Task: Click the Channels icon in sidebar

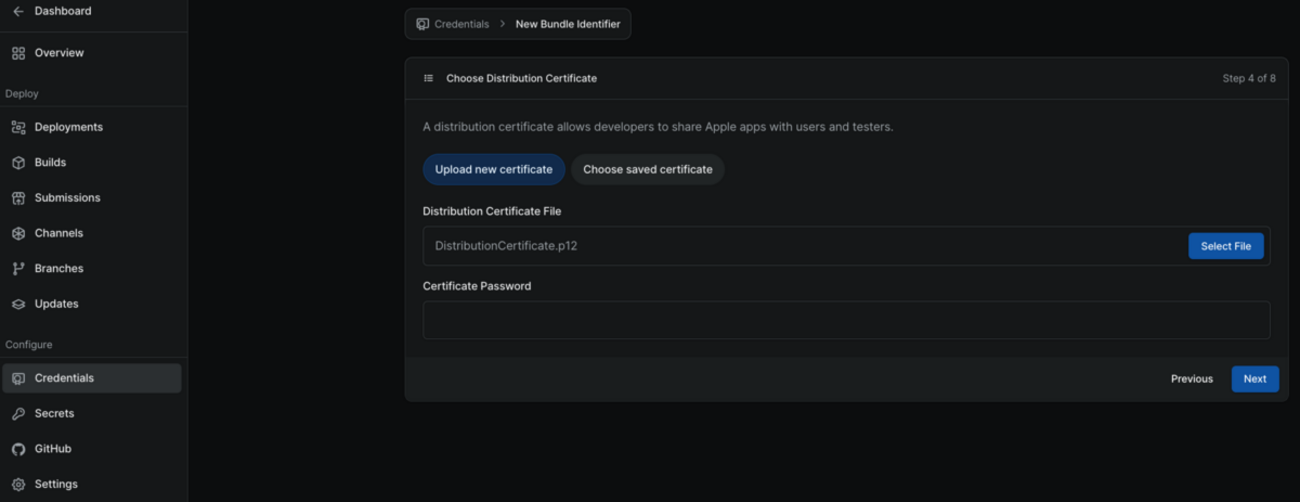Action: 18,233
